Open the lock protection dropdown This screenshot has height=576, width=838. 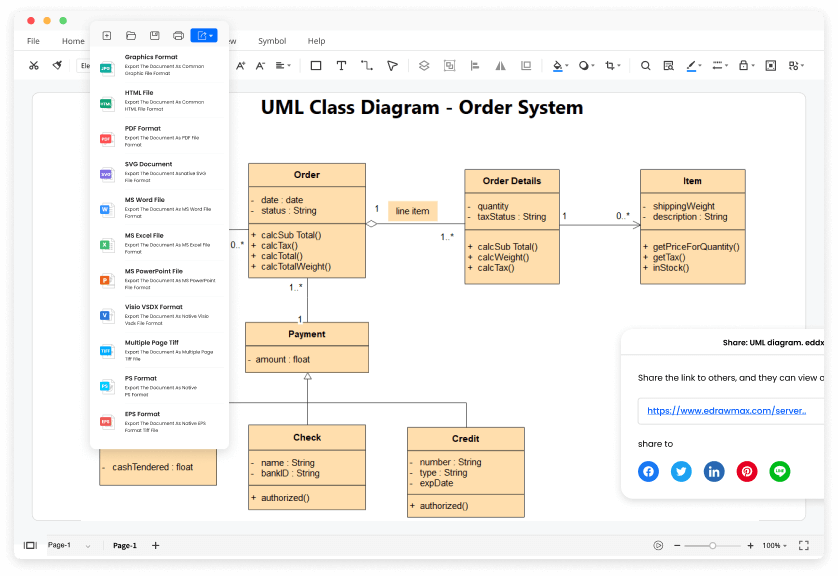click(x=746, y=66)
